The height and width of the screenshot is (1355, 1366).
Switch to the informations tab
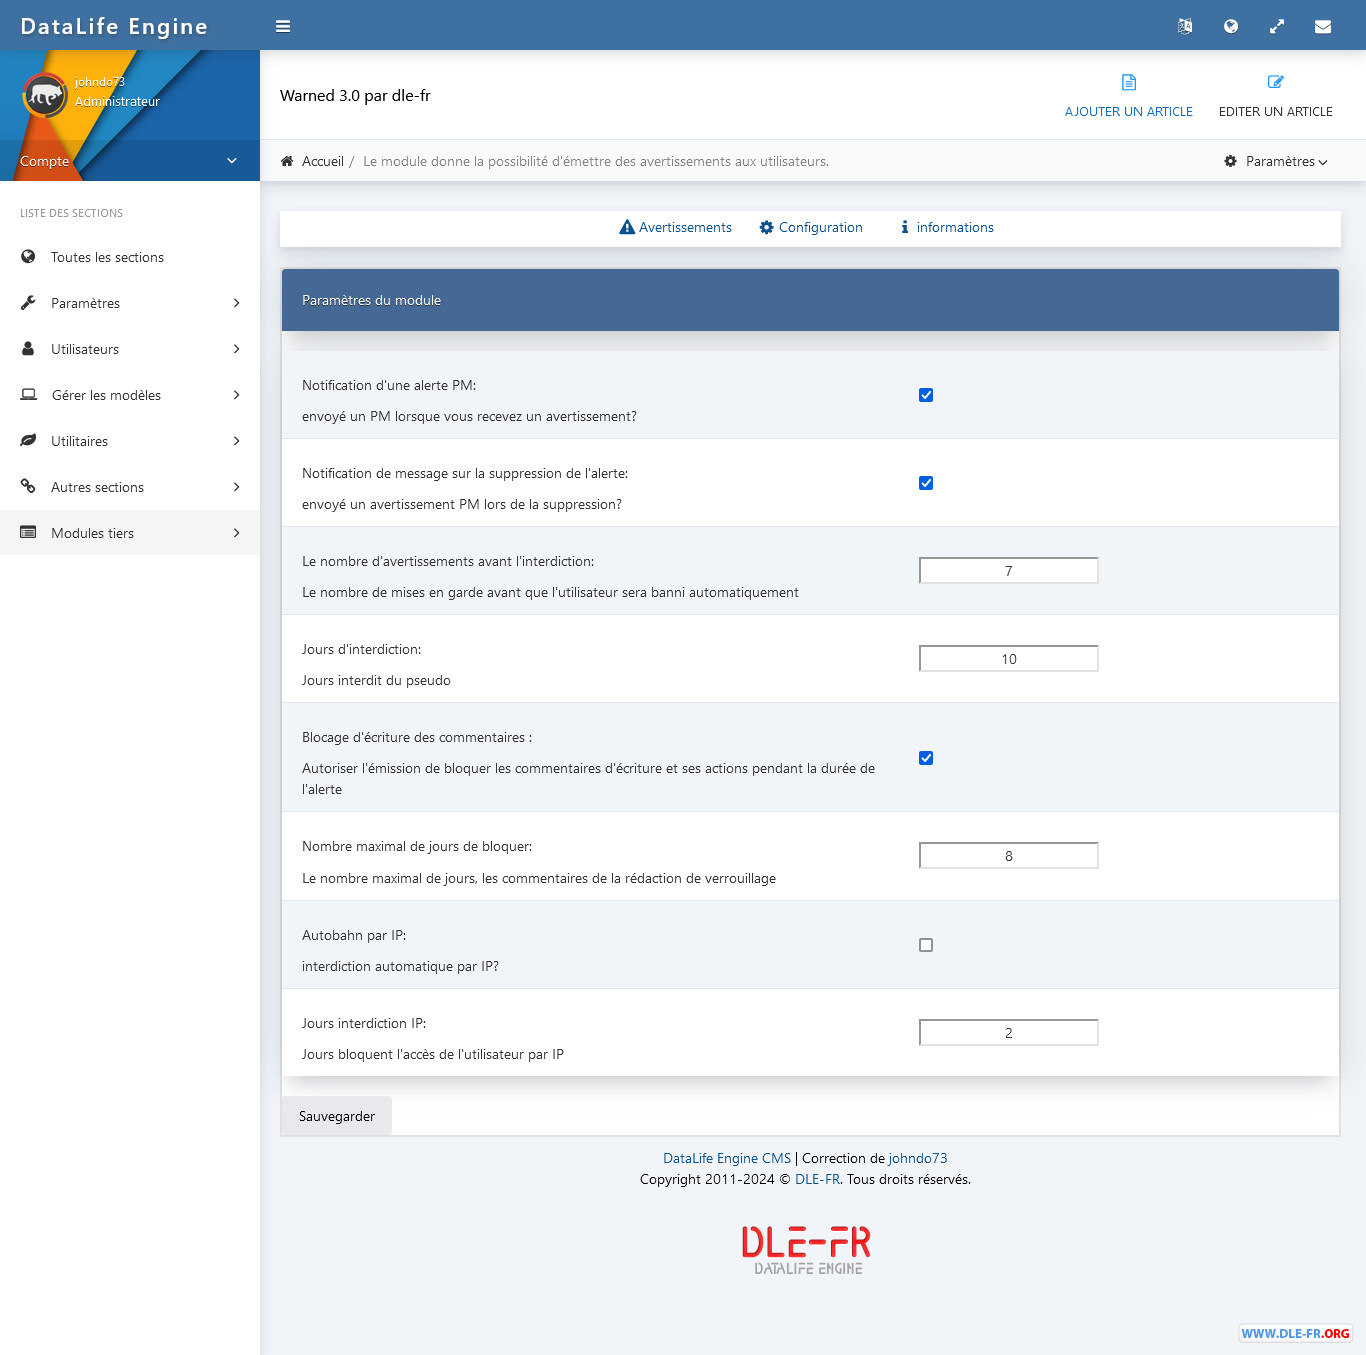[x=947, y=227]
